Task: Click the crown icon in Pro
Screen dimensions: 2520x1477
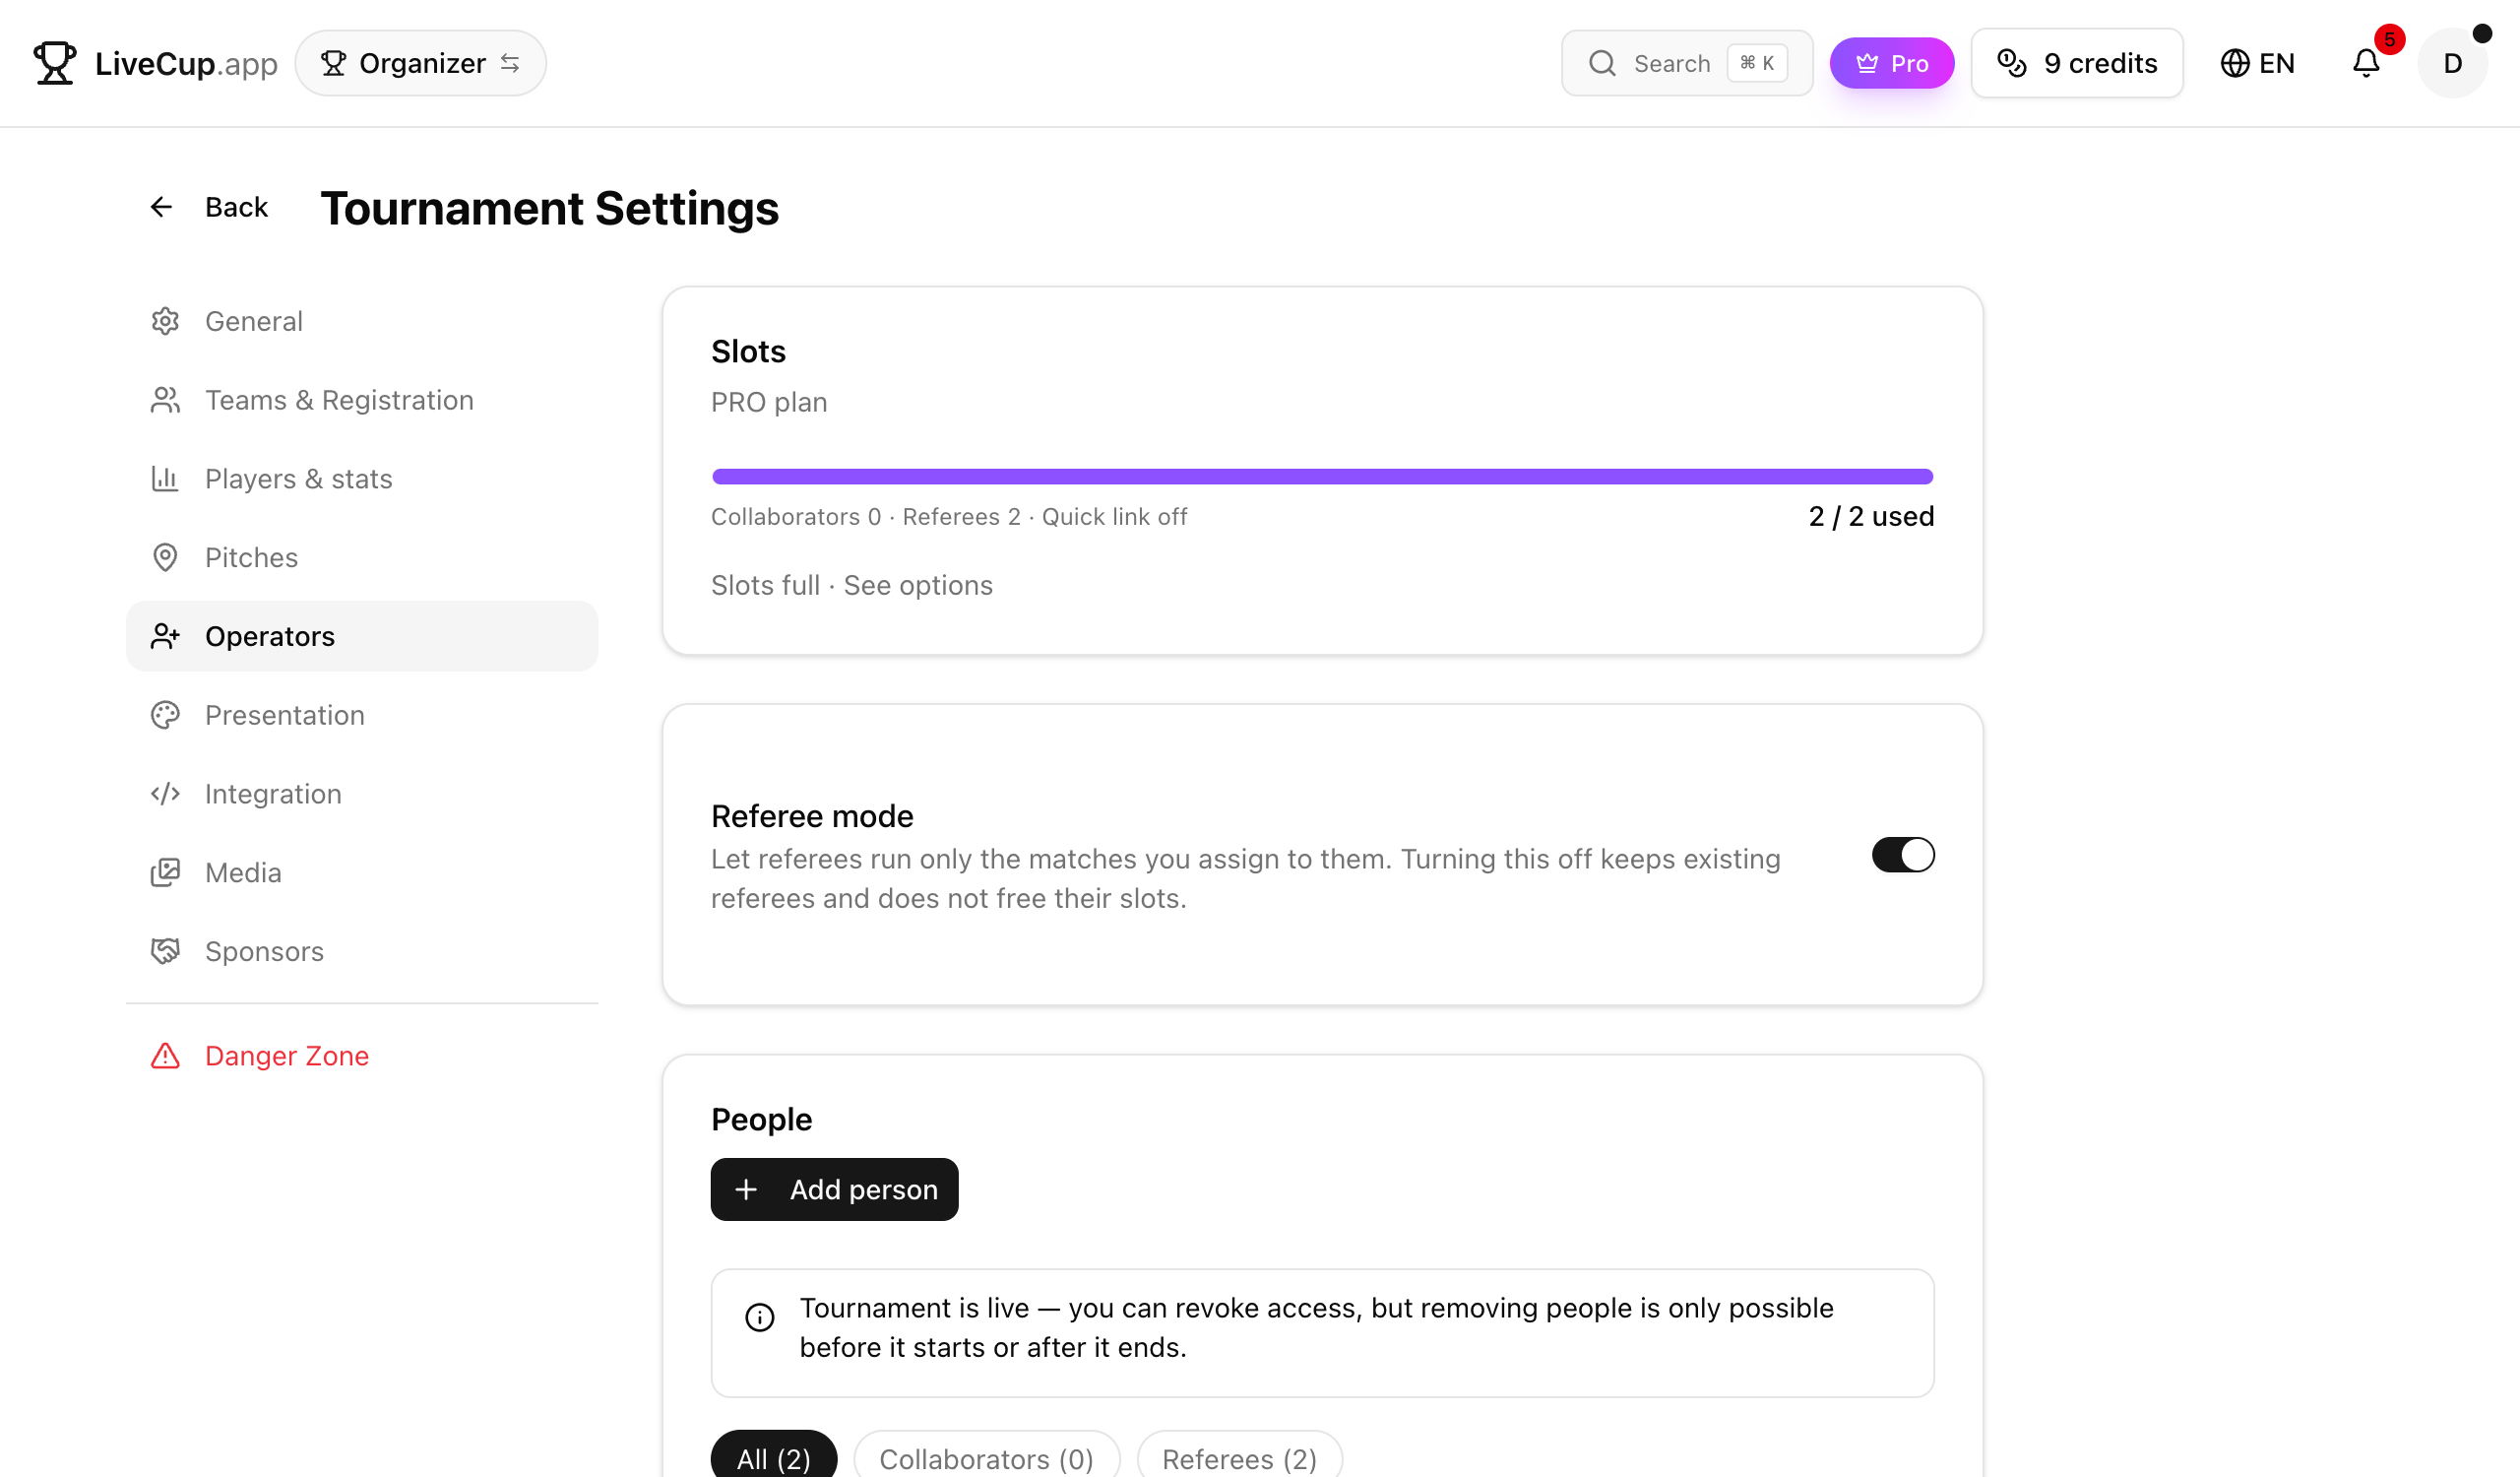Action: click(1866, 63)
